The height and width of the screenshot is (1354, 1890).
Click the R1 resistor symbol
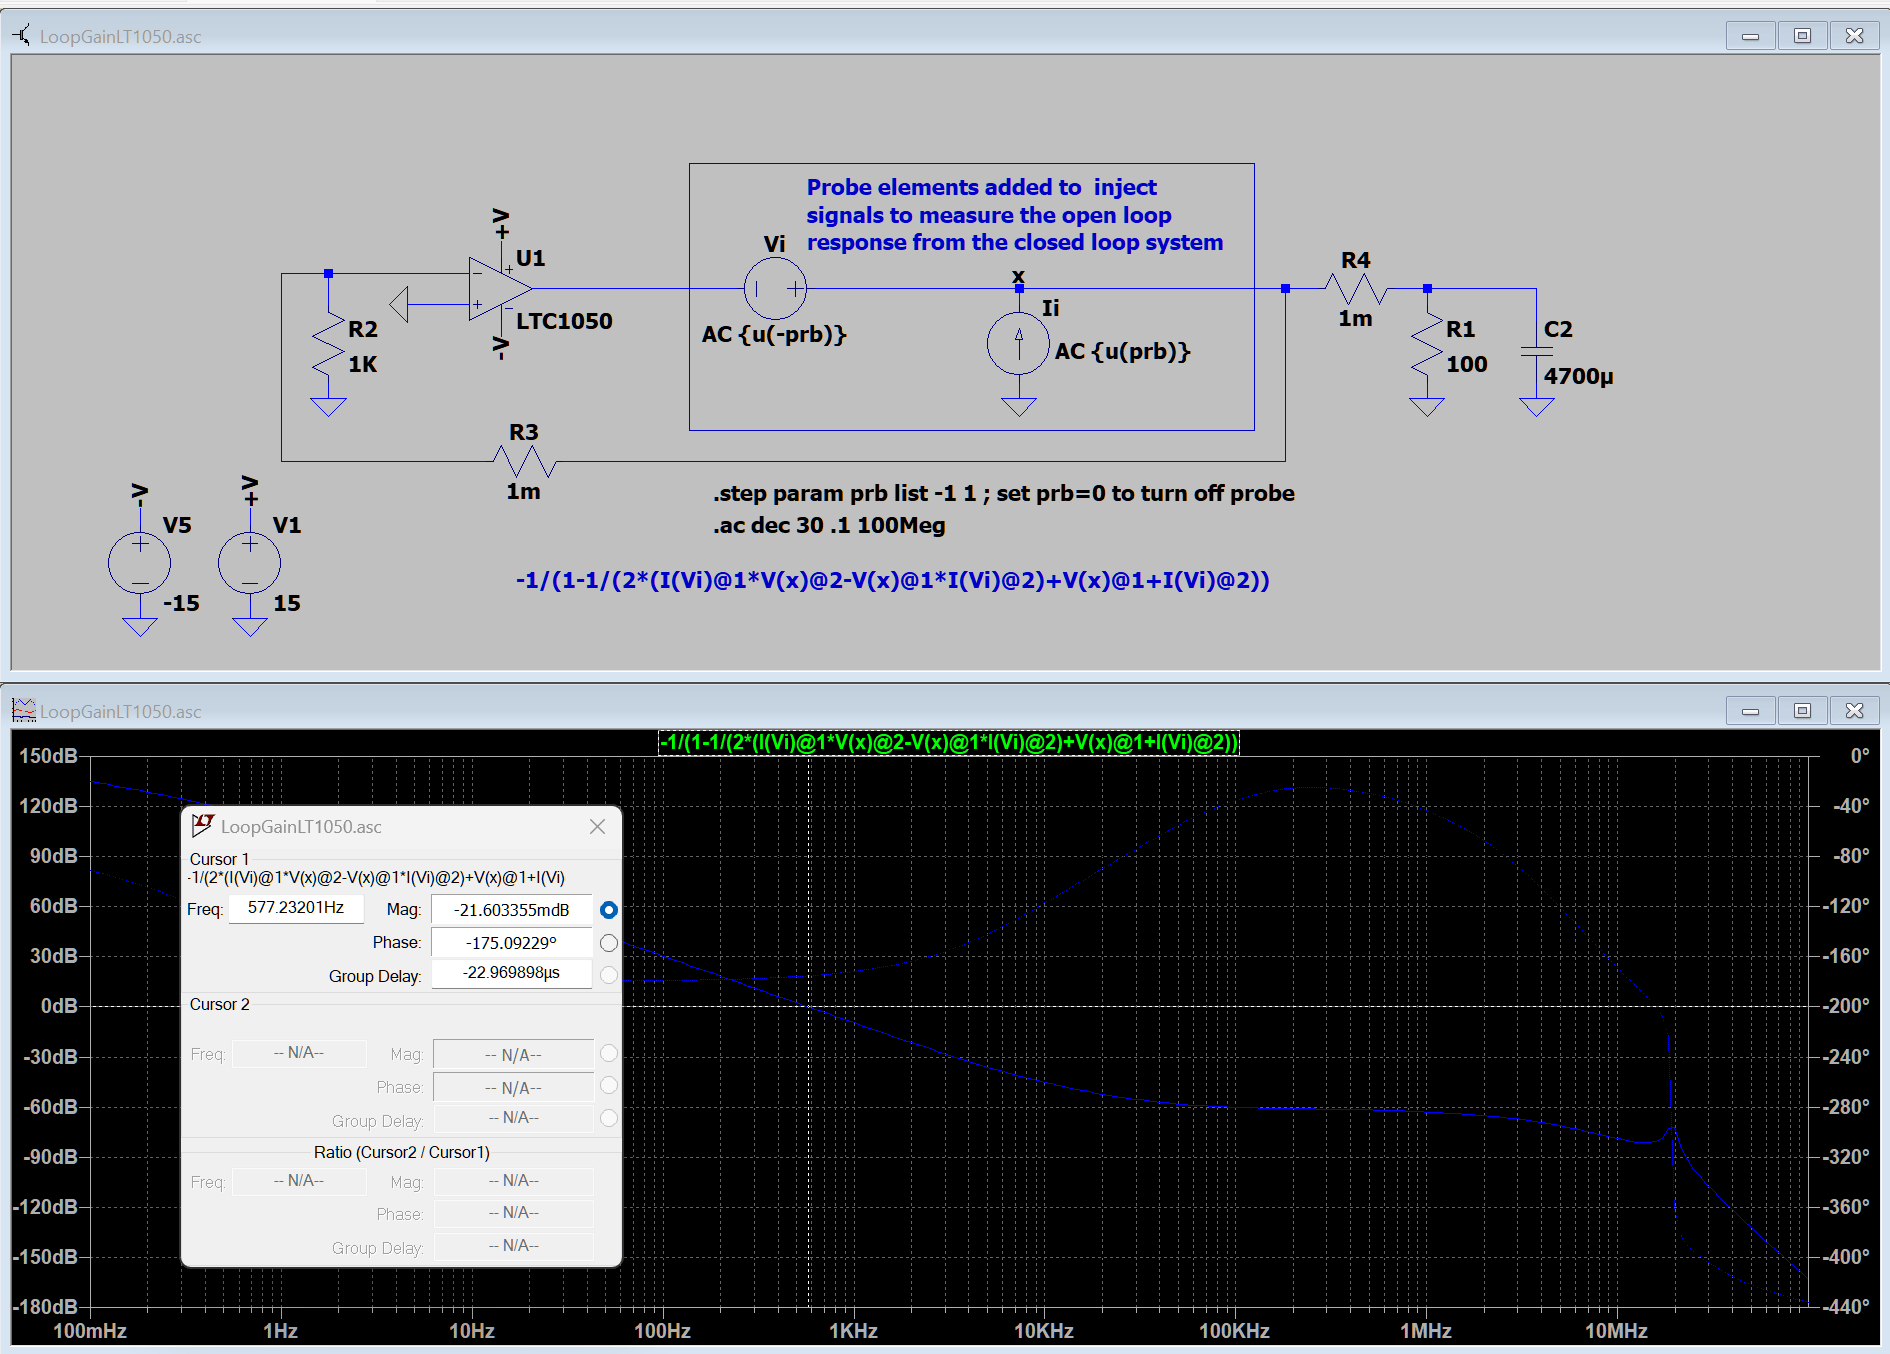[x=1427, y=346]
